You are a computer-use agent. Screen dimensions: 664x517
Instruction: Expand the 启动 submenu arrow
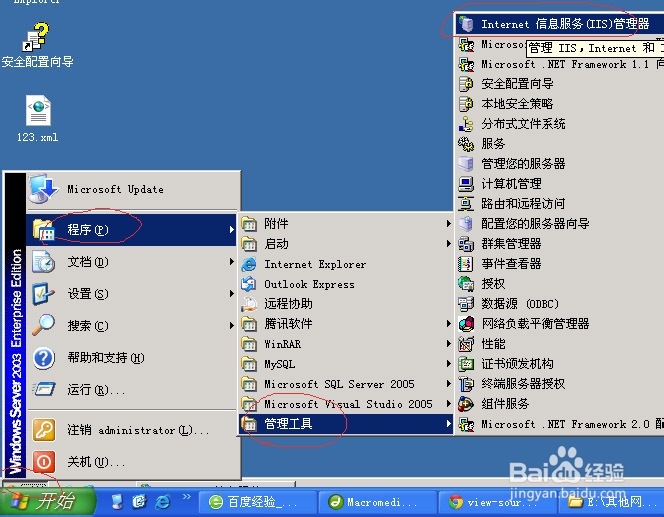click(448, 243)
